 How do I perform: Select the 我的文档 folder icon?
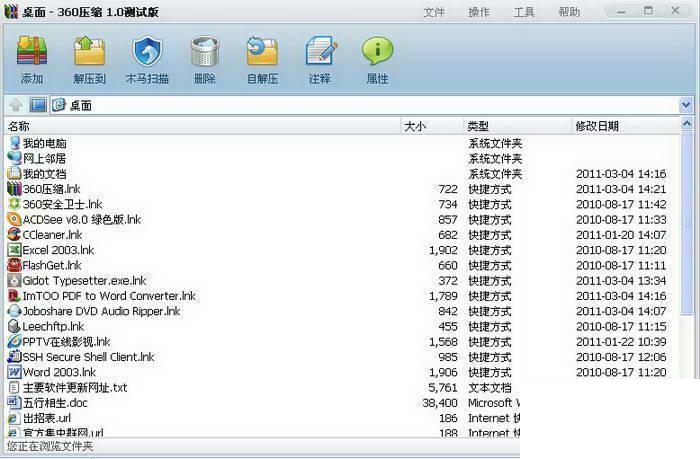pos(14,173)
